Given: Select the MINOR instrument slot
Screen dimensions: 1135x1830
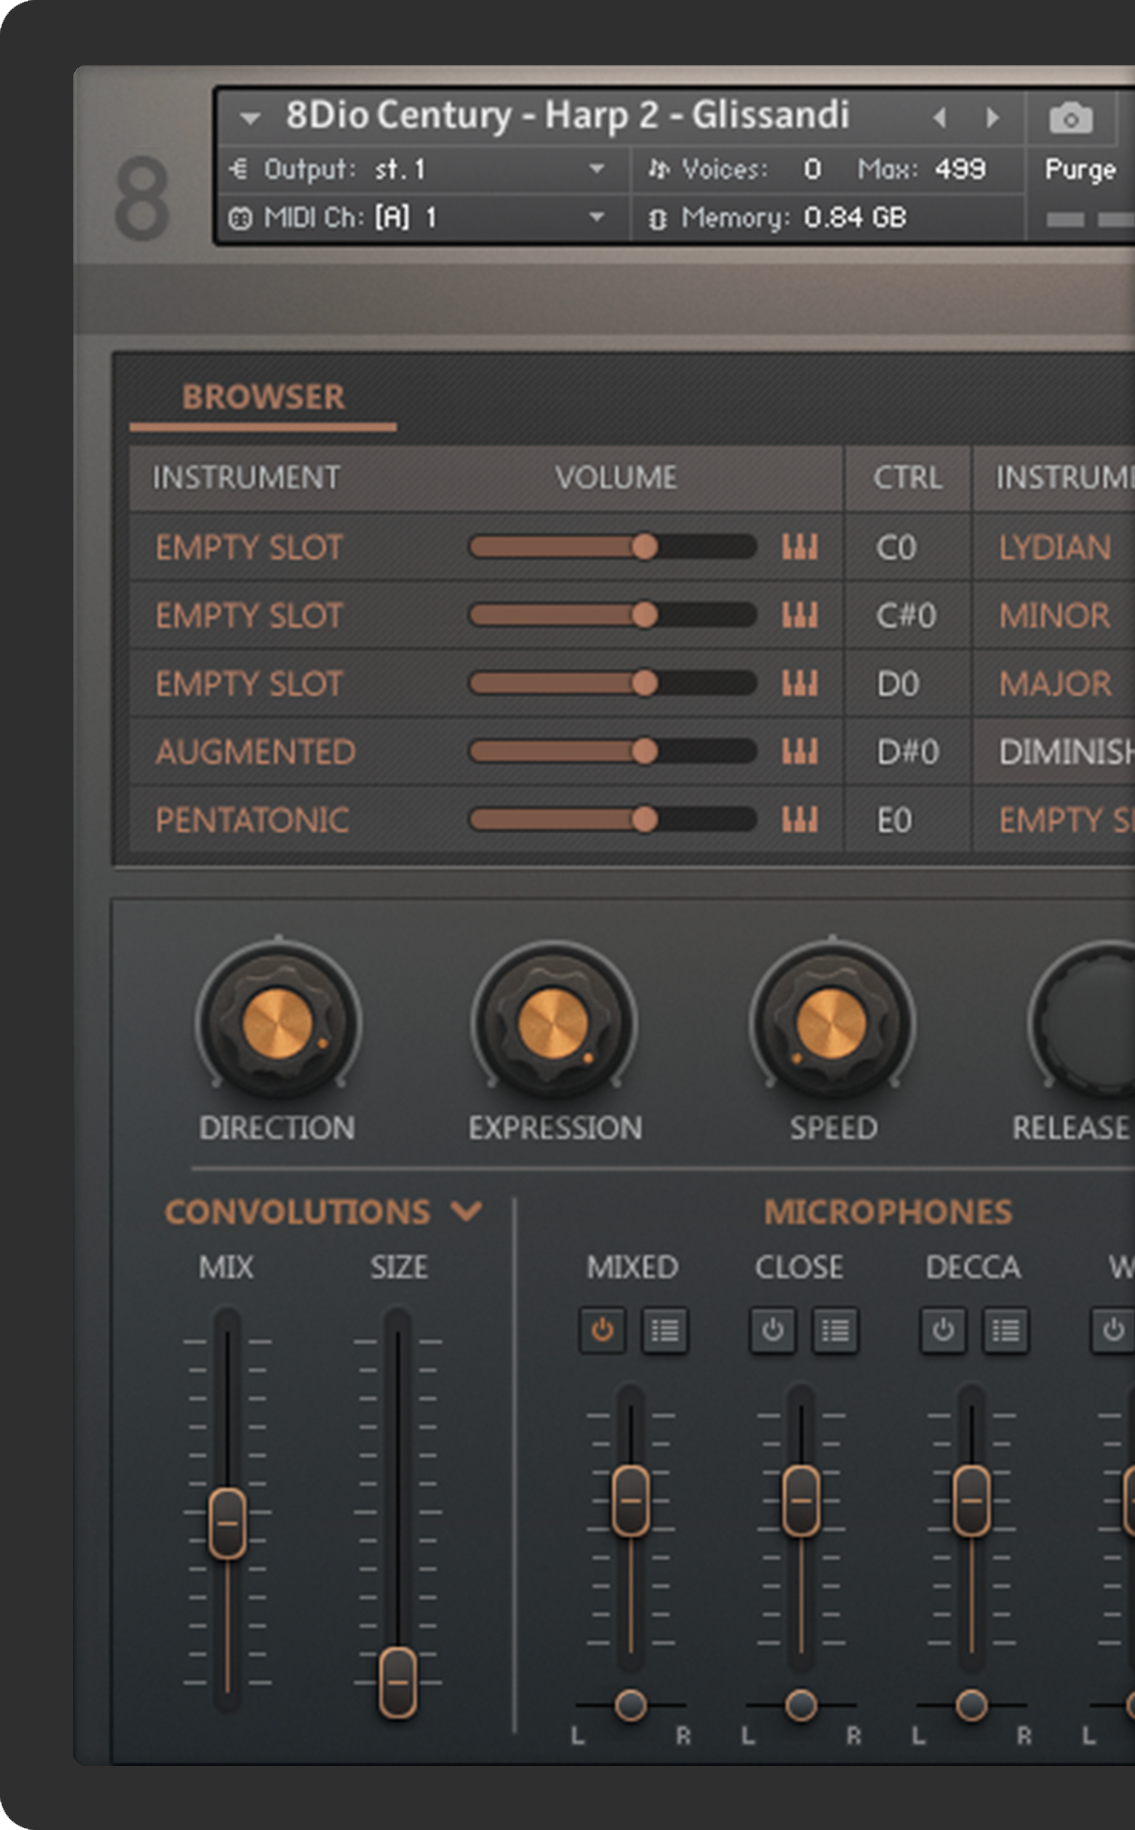Looking at the screenshot, I should 1055,615.
